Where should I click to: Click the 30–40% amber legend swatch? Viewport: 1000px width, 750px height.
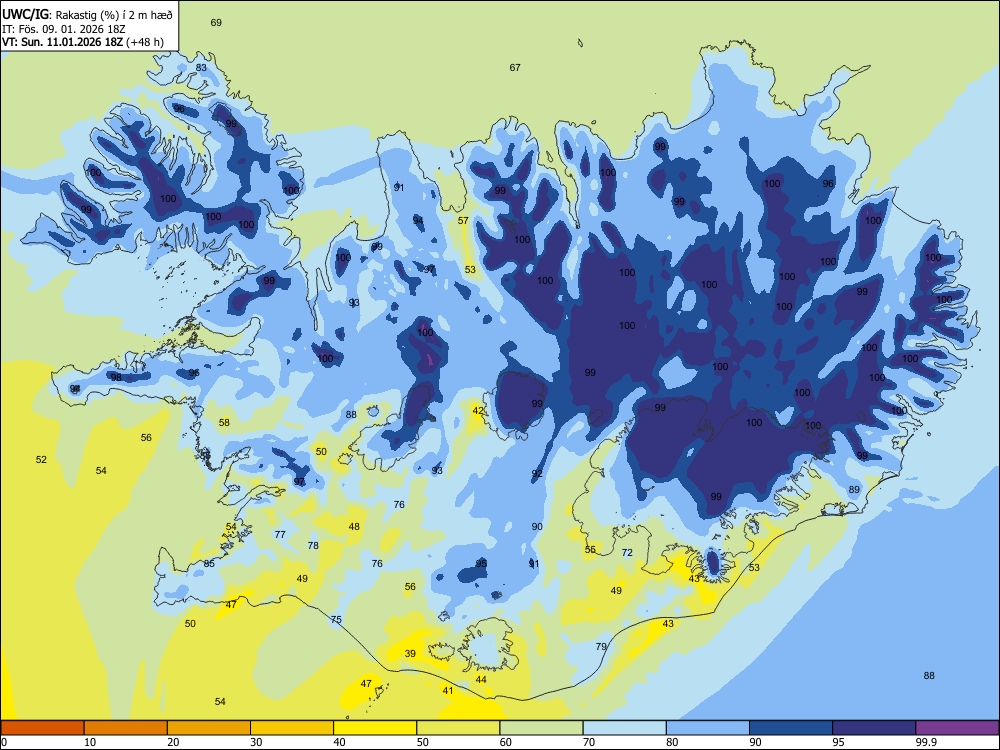[292, 728]
